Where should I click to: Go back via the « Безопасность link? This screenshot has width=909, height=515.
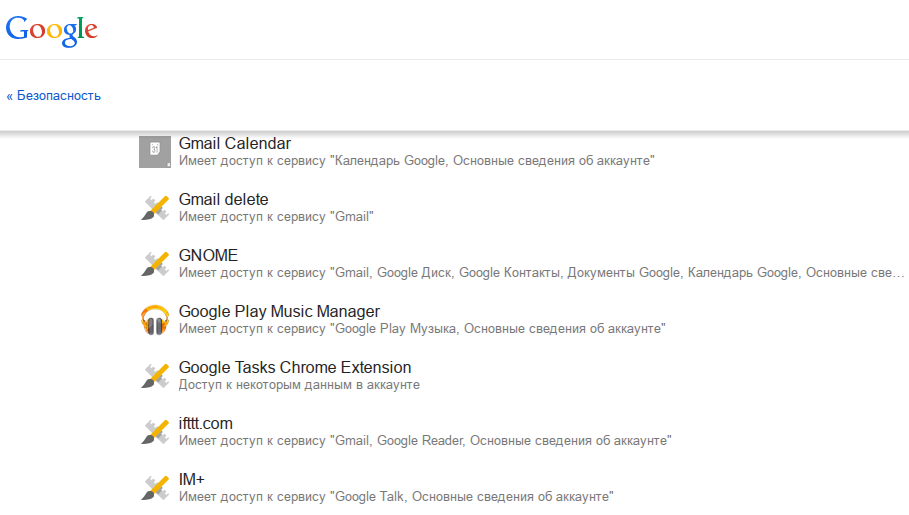click(x=54, y=96)
